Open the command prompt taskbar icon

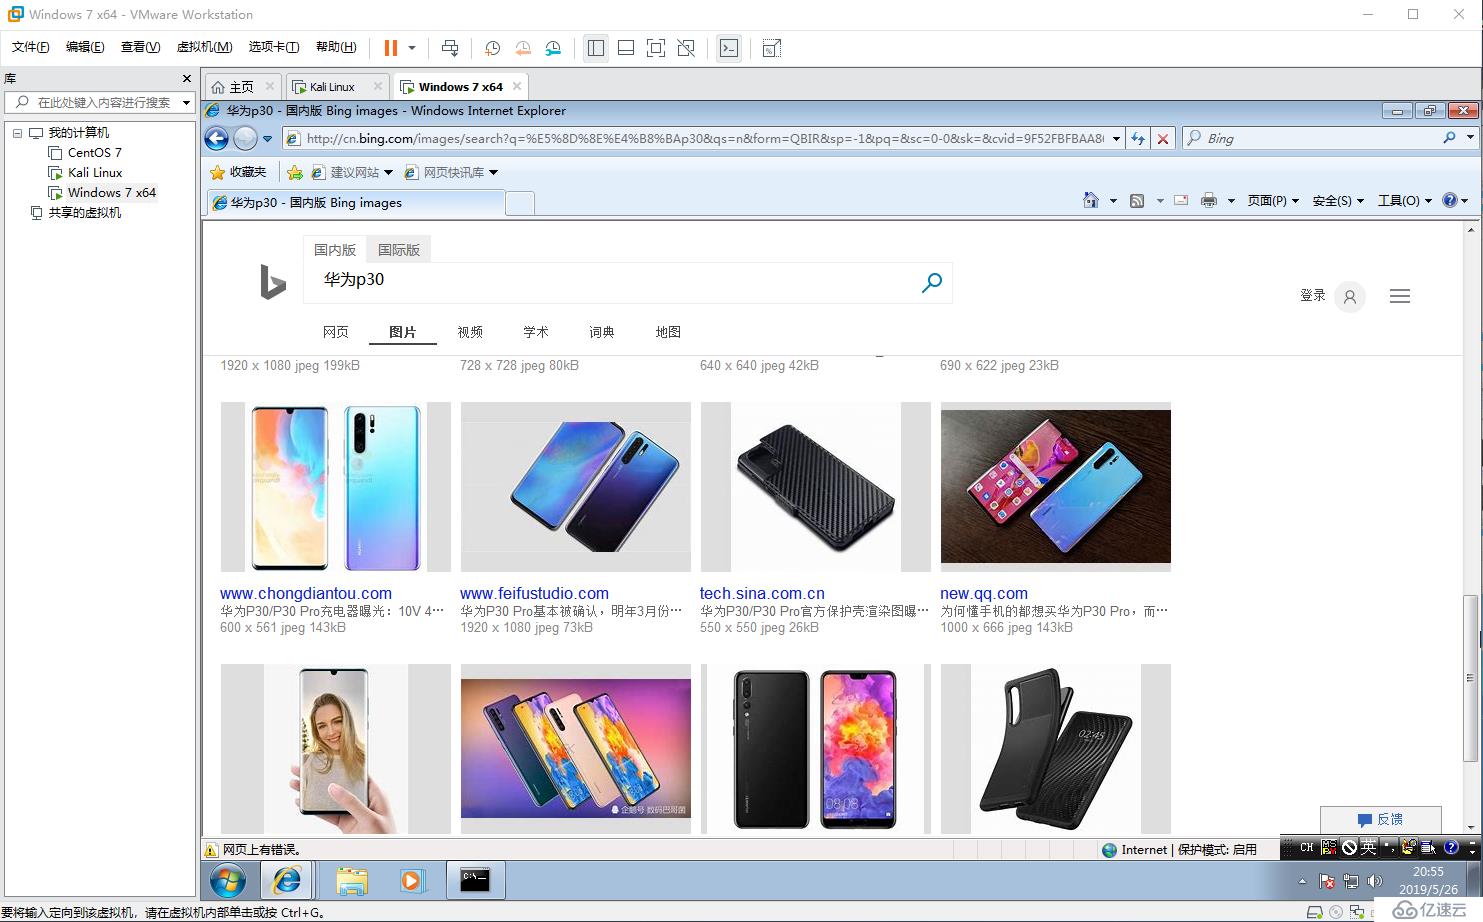pos(475,880)
